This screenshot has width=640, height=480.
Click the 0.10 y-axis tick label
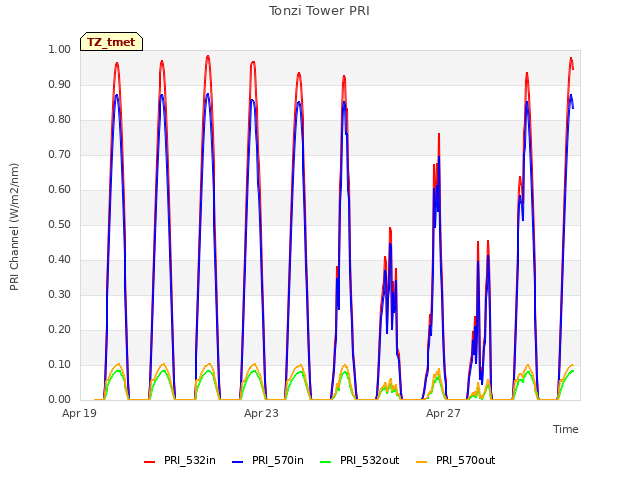pyautogui.click(x=60, y=364)
